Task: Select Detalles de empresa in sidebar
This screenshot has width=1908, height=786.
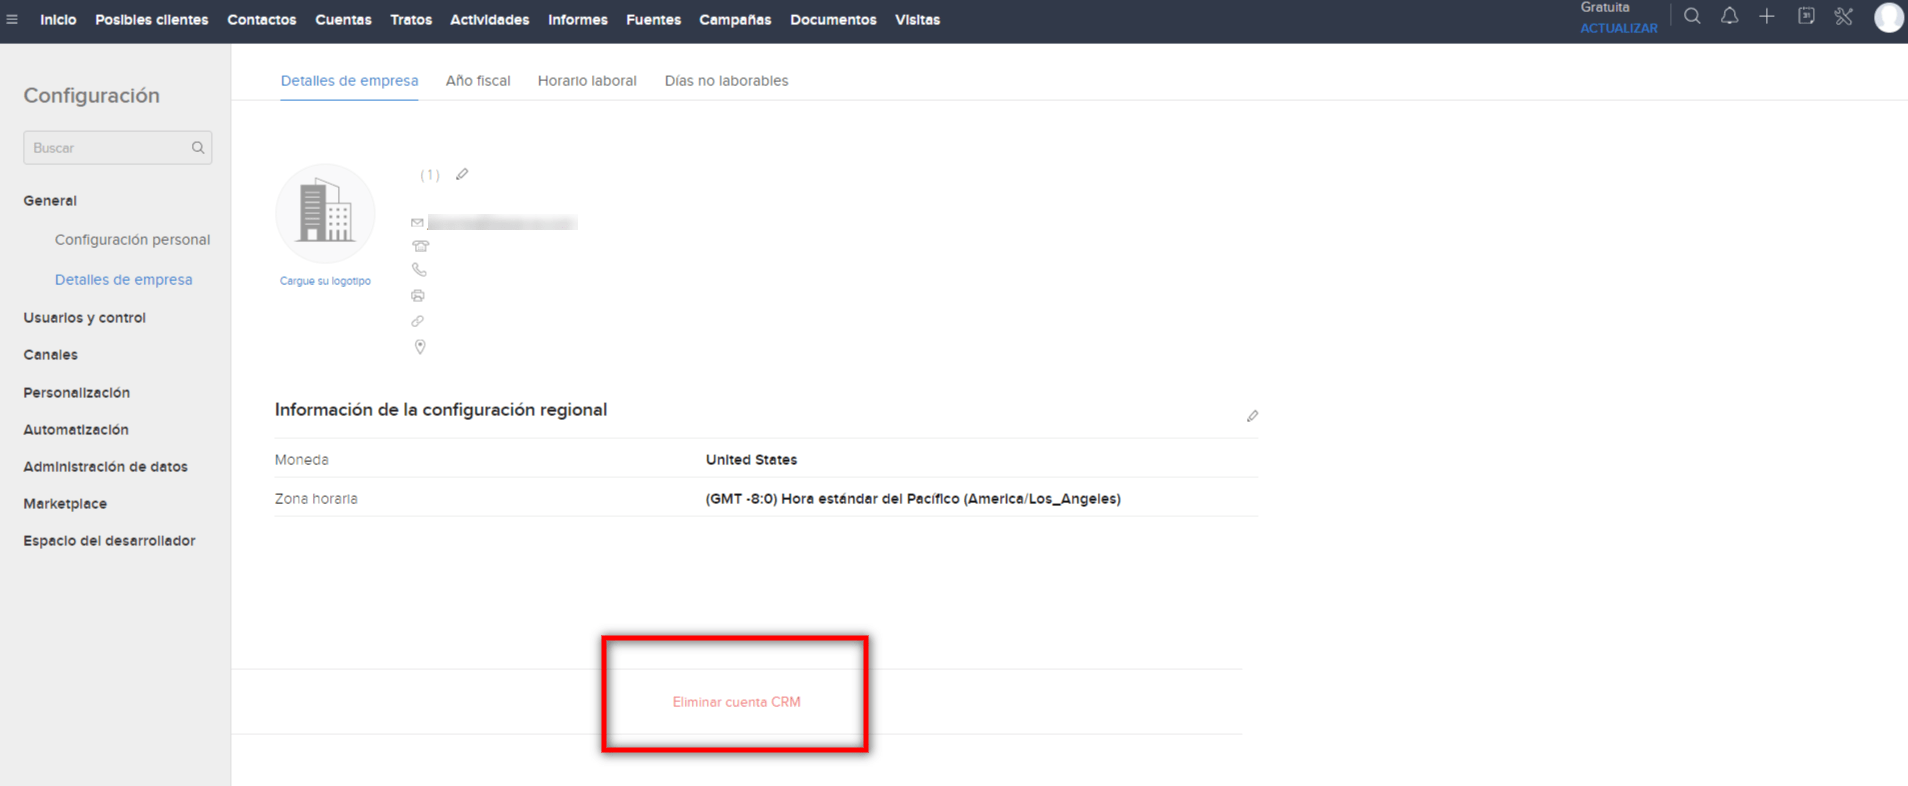Action: click(123, 280)
